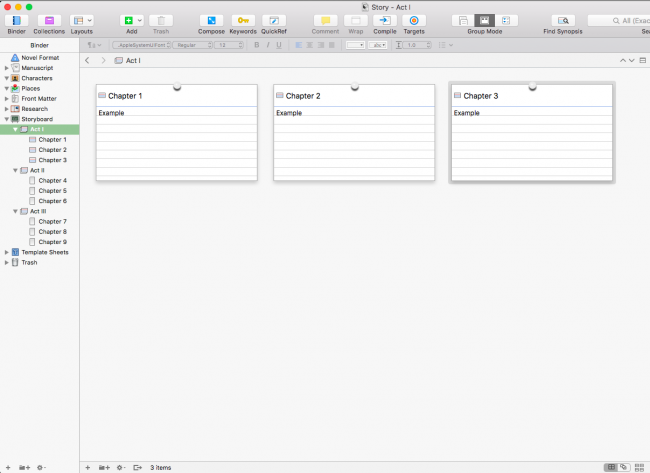Align text left in format bar

click(x=298, y=45)
